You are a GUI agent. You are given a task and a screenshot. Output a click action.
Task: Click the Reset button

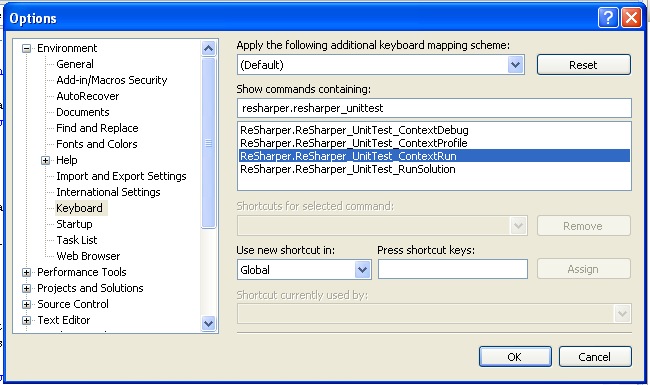point(584,65)
